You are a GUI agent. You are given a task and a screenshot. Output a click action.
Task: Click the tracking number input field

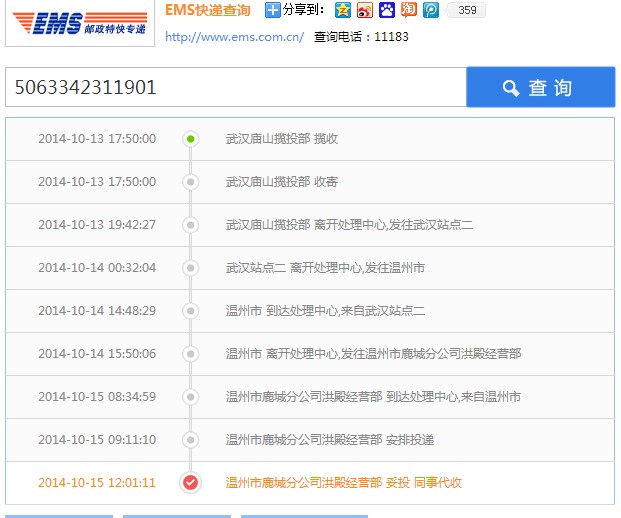tap(236, 87)
